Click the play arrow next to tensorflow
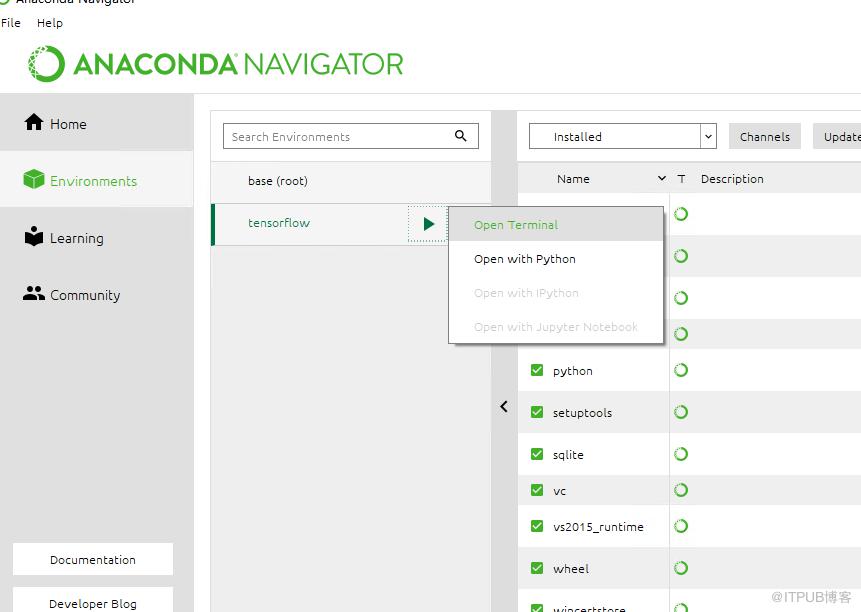The image size is (861, 612). (429, 223)
